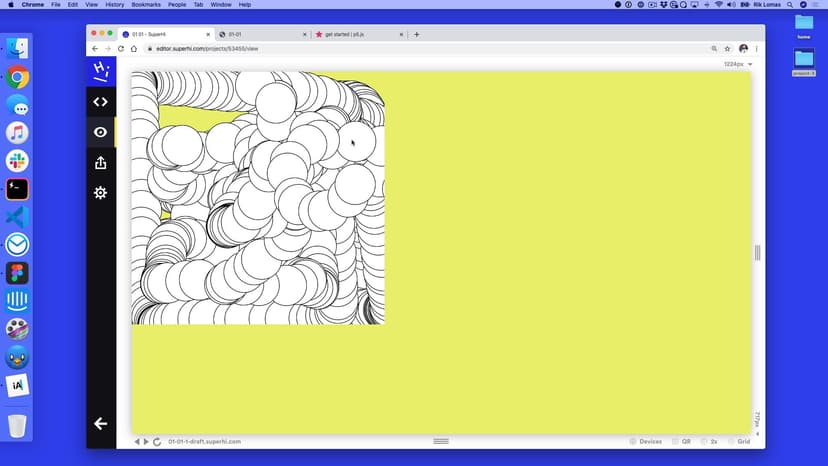This screenshot has width=828, height=466.
Task: Open the share/export panel
Action: pos(100,163)
